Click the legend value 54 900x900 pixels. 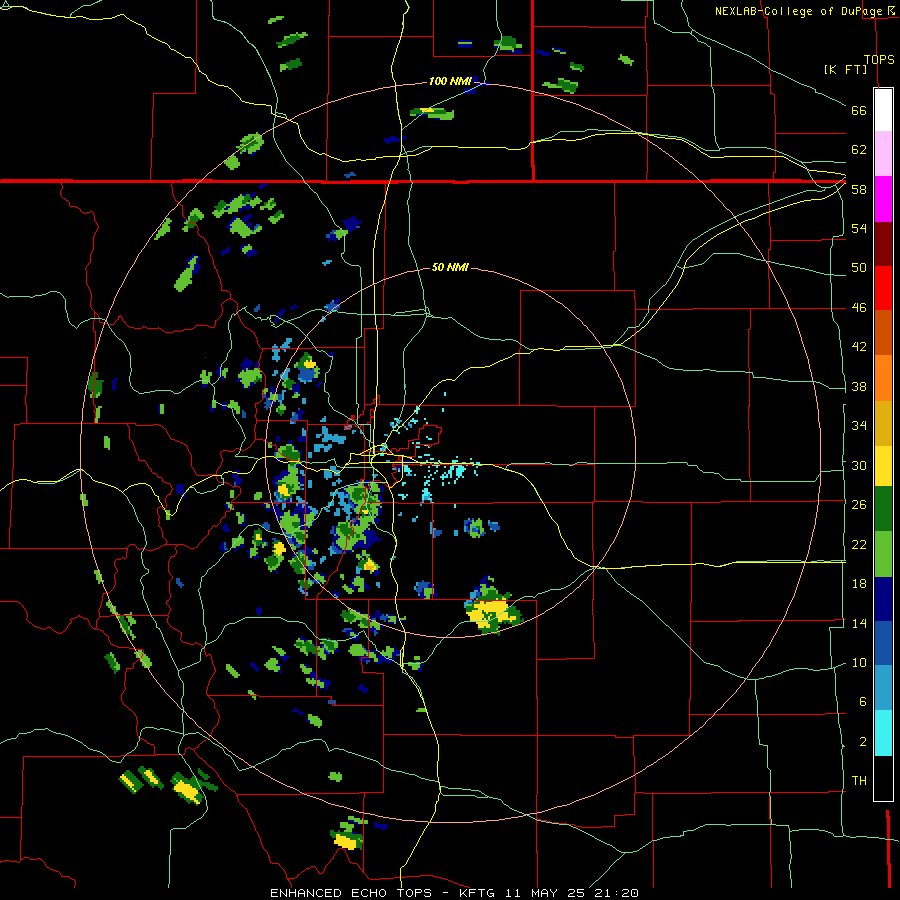coord(859,228)
